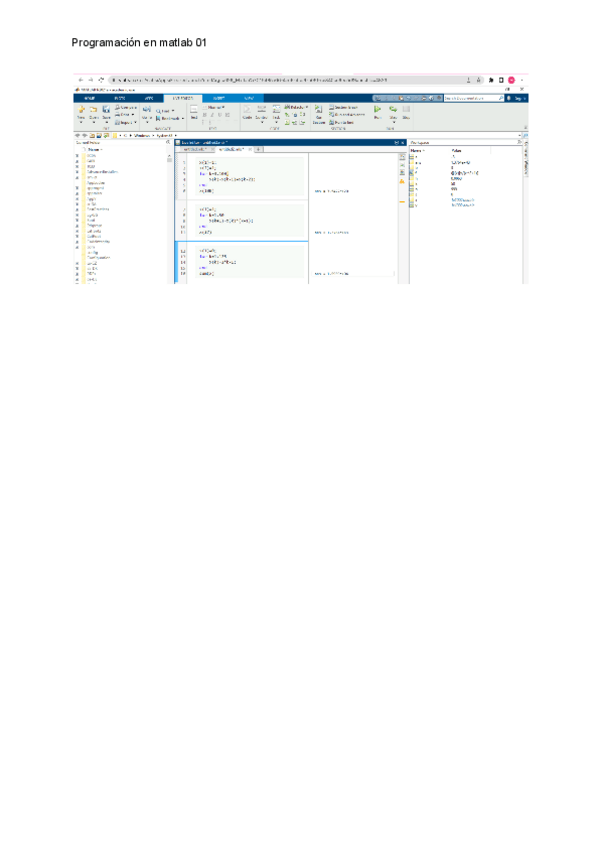Open the Normal text style dropdown
This screenshot has width=600, height=848.
click(x=214, y=108)
